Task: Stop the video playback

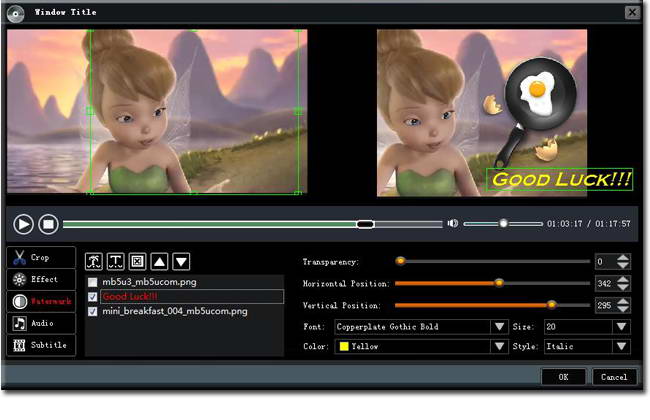Action: coord(49,224)
